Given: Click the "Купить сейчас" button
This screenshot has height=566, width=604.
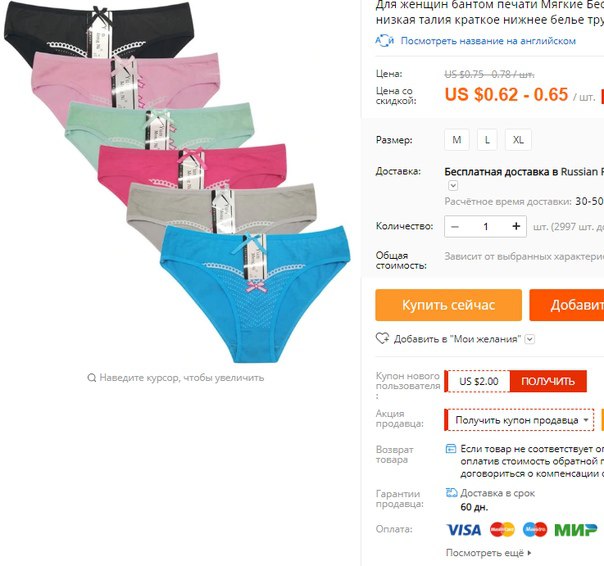Looking at the screenshot, I should [x=448, y=305].
